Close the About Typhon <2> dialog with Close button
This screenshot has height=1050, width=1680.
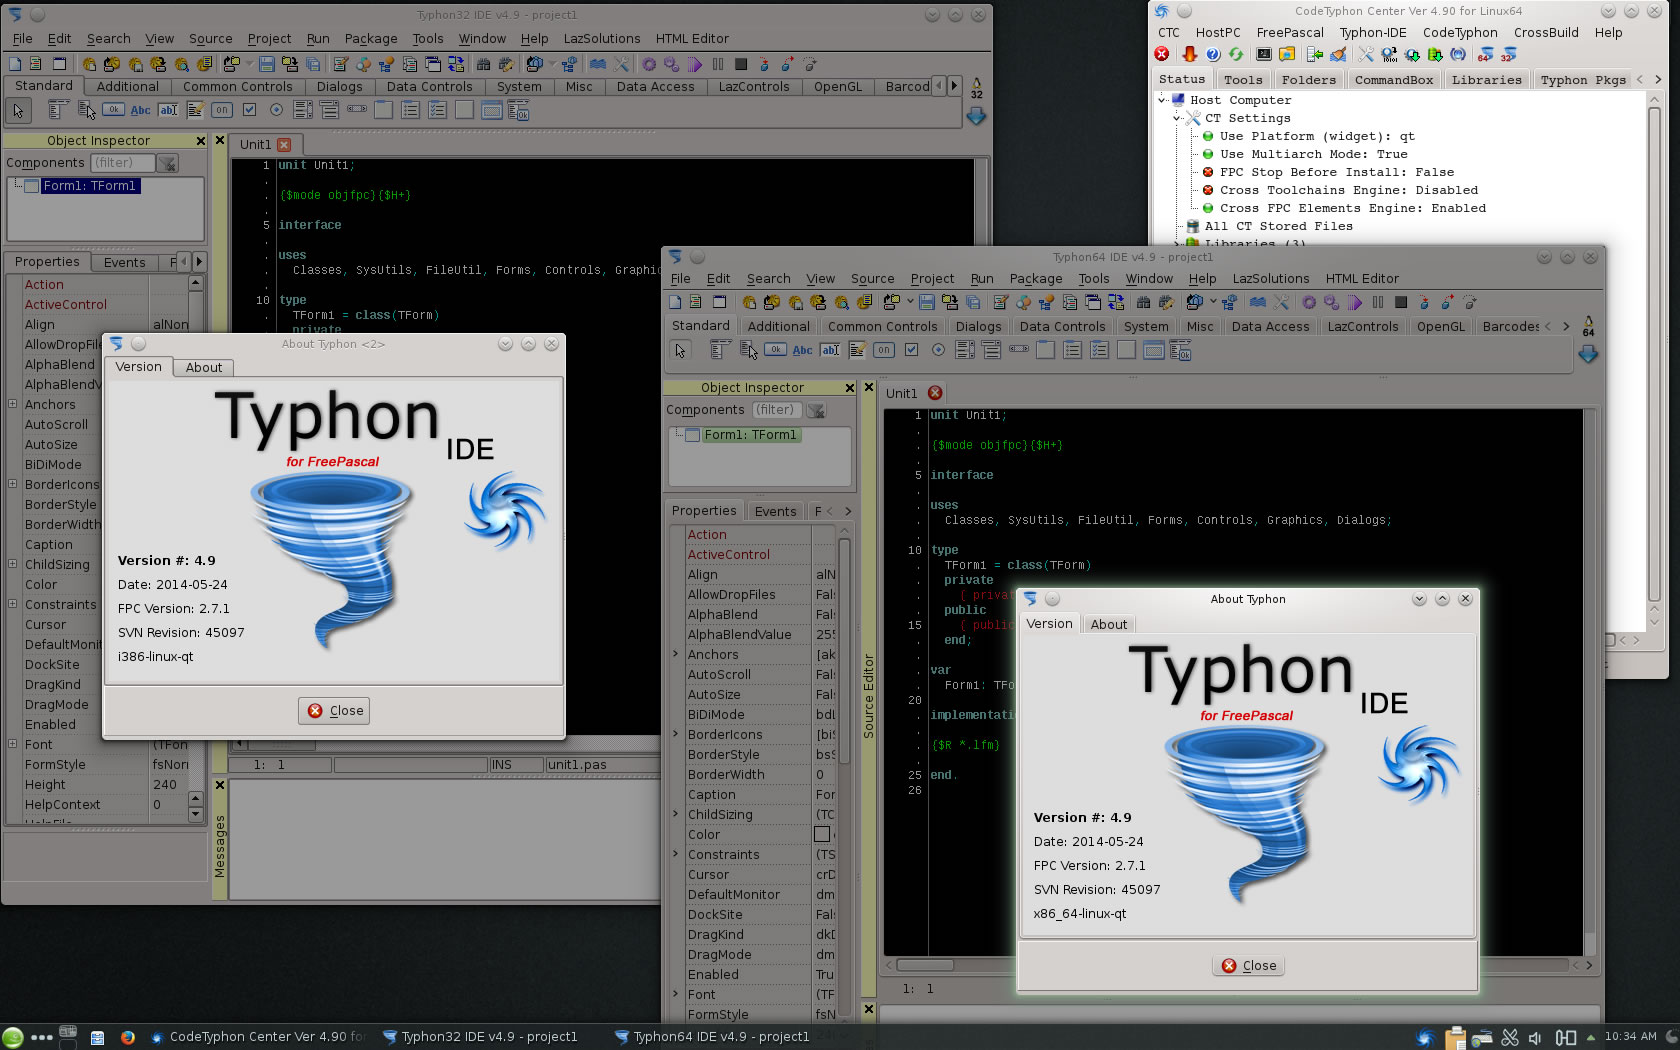click(x=334, y=710)
